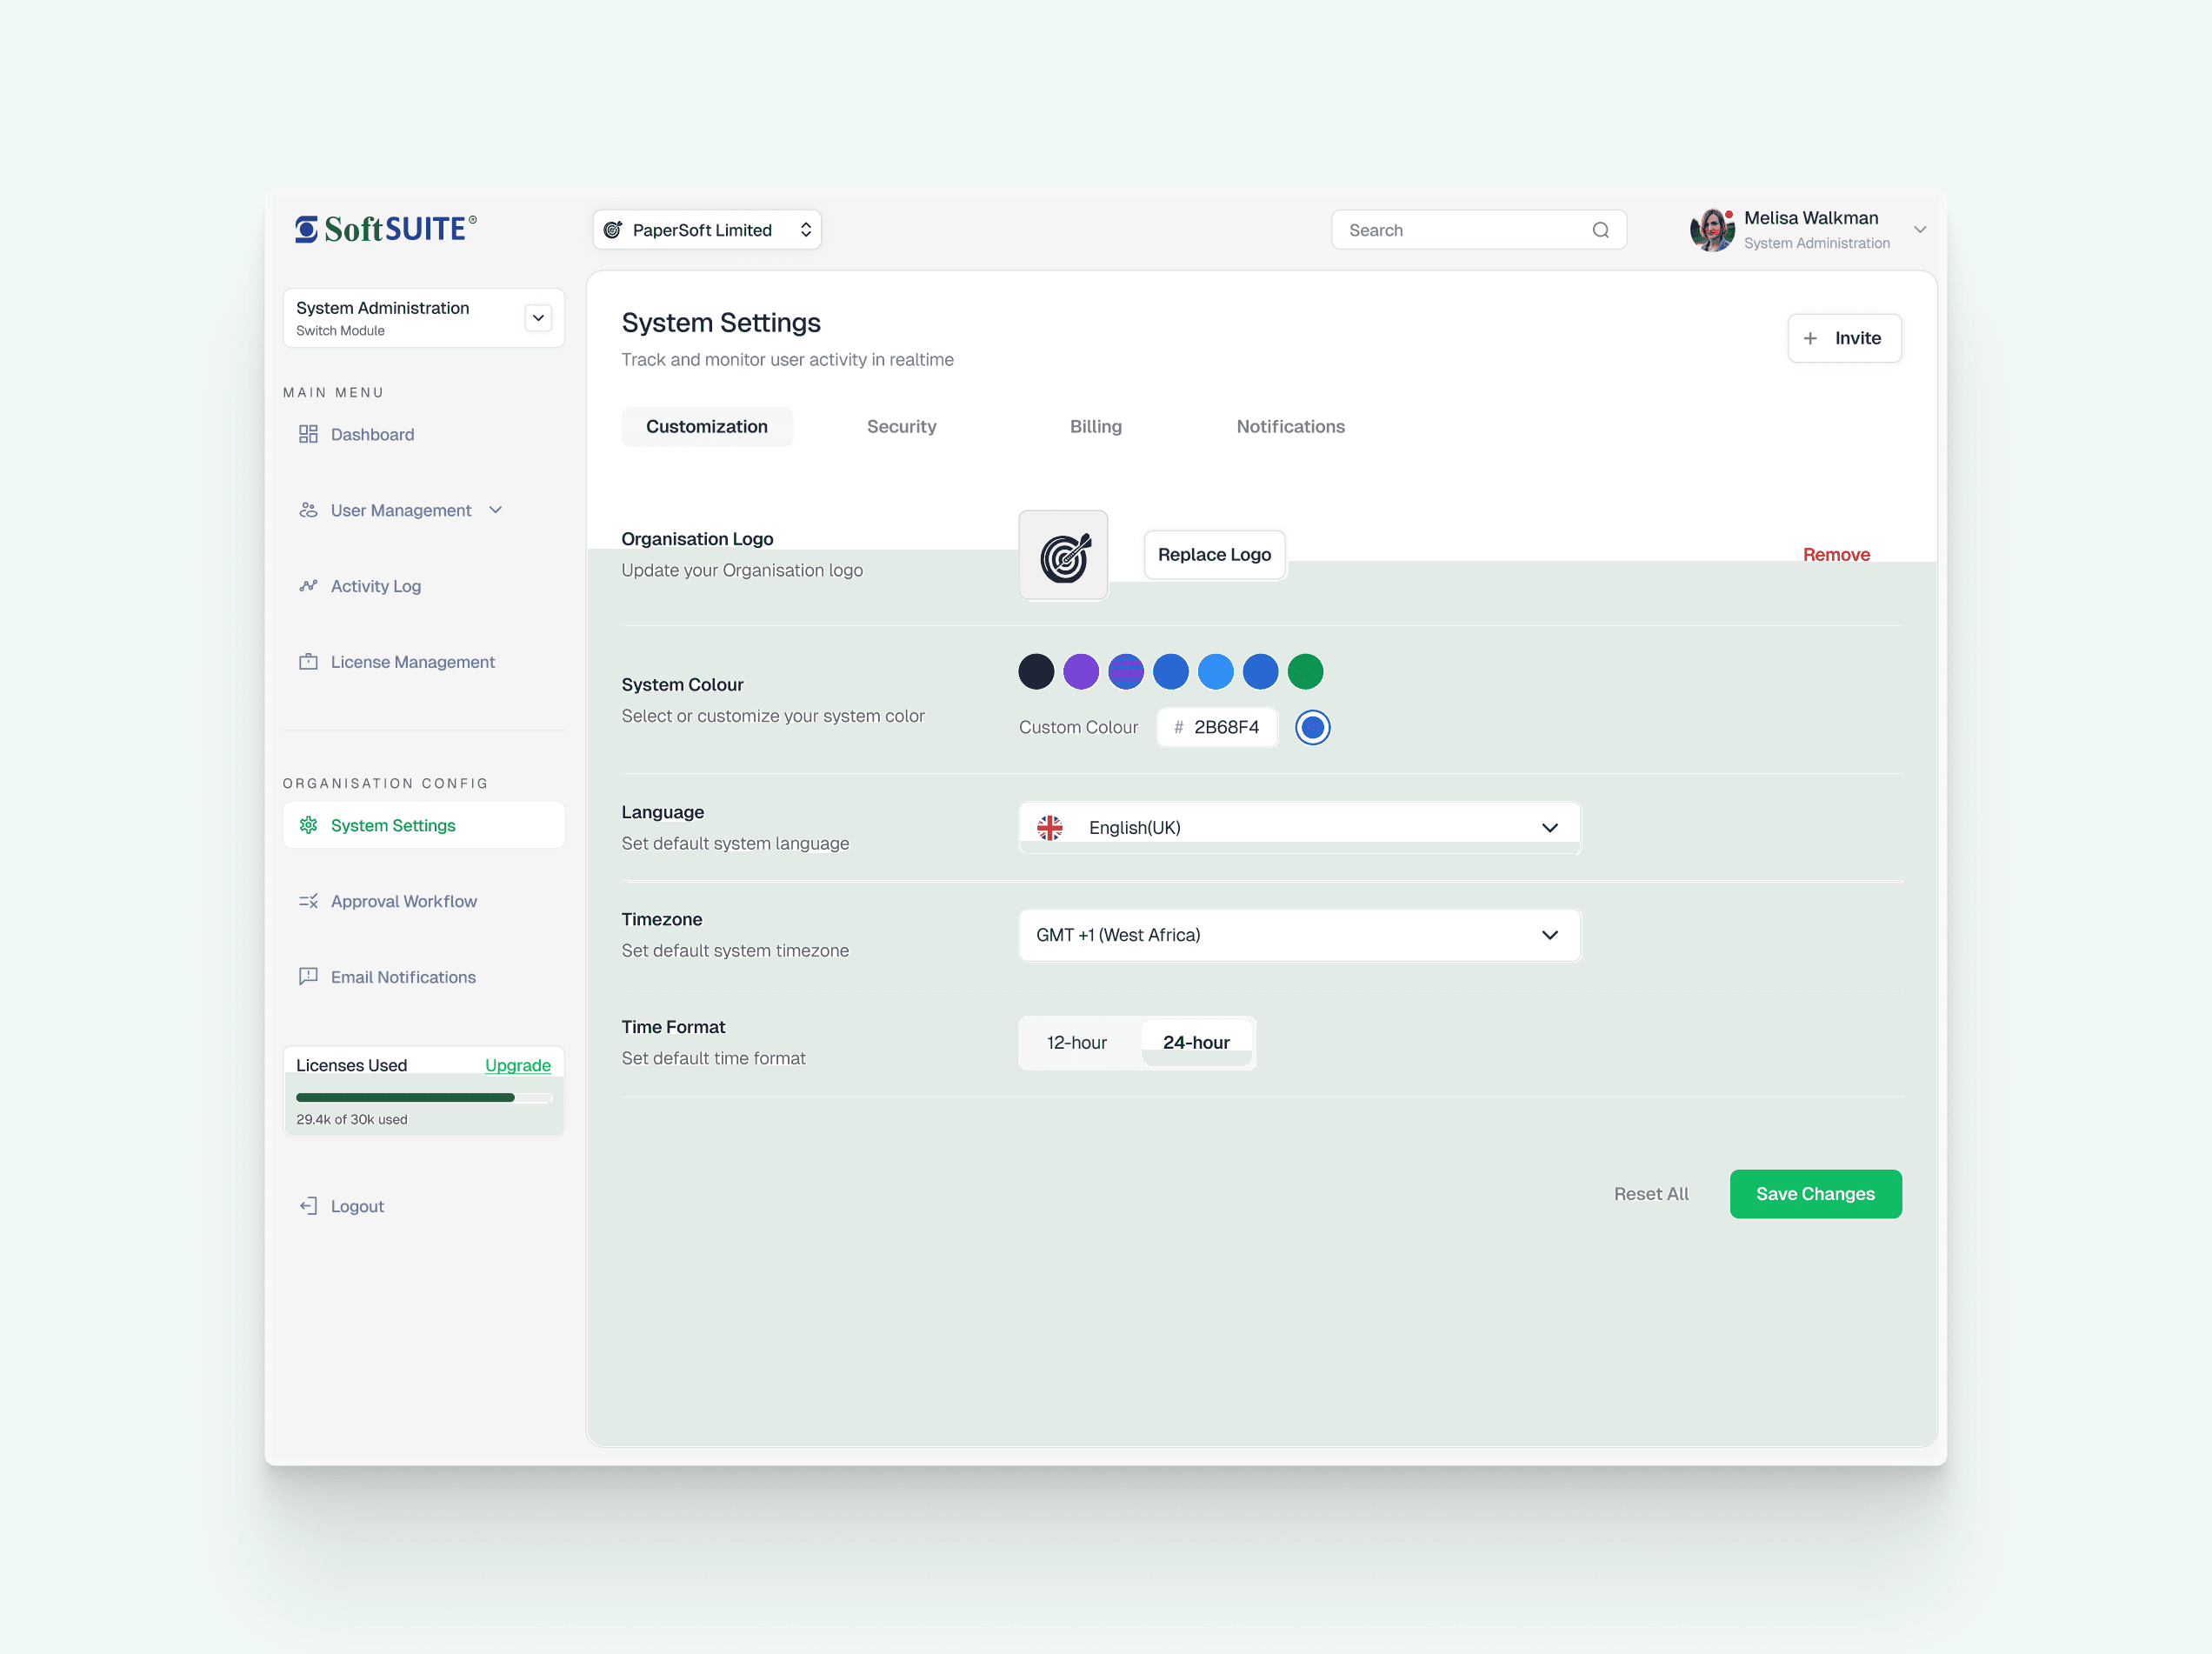Click the custom colour hex field 2B68F4
This screenshot has height=1654, width=2212.
pyautogui.click(x=1217, y=727)
